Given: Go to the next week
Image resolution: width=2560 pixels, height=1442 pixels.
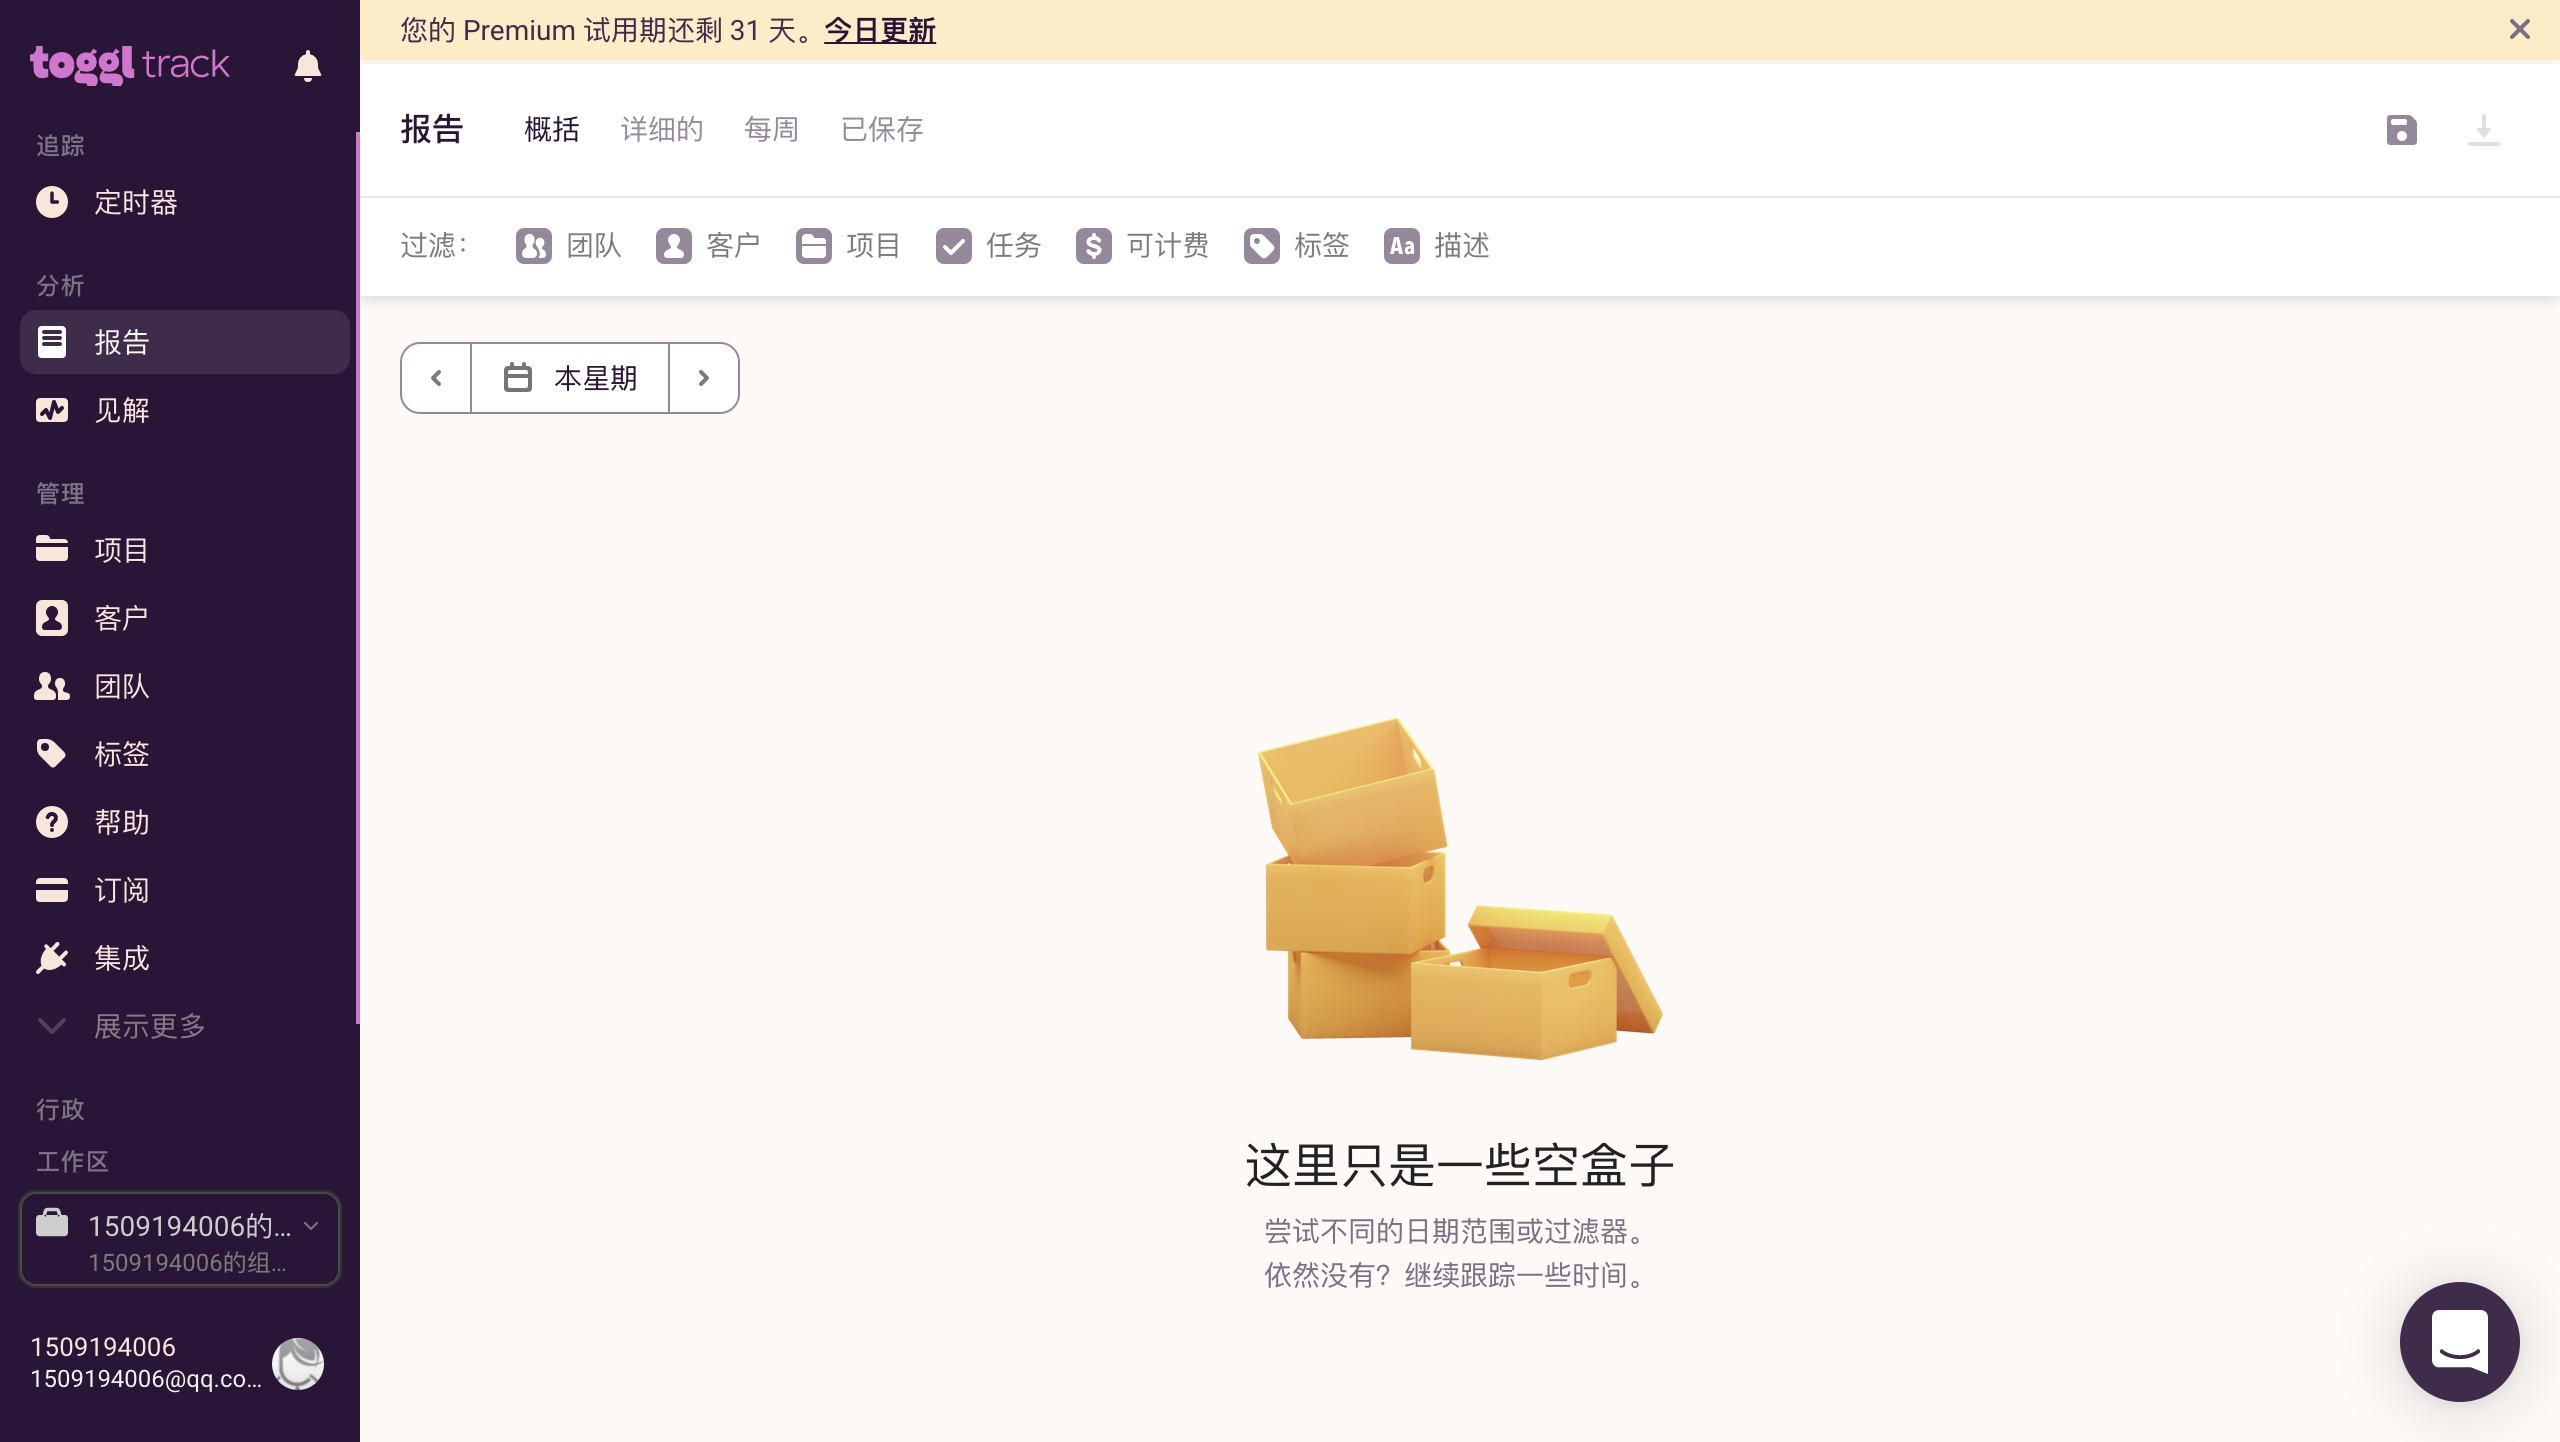Looking at the screenshot, I should tap(704, 378).
